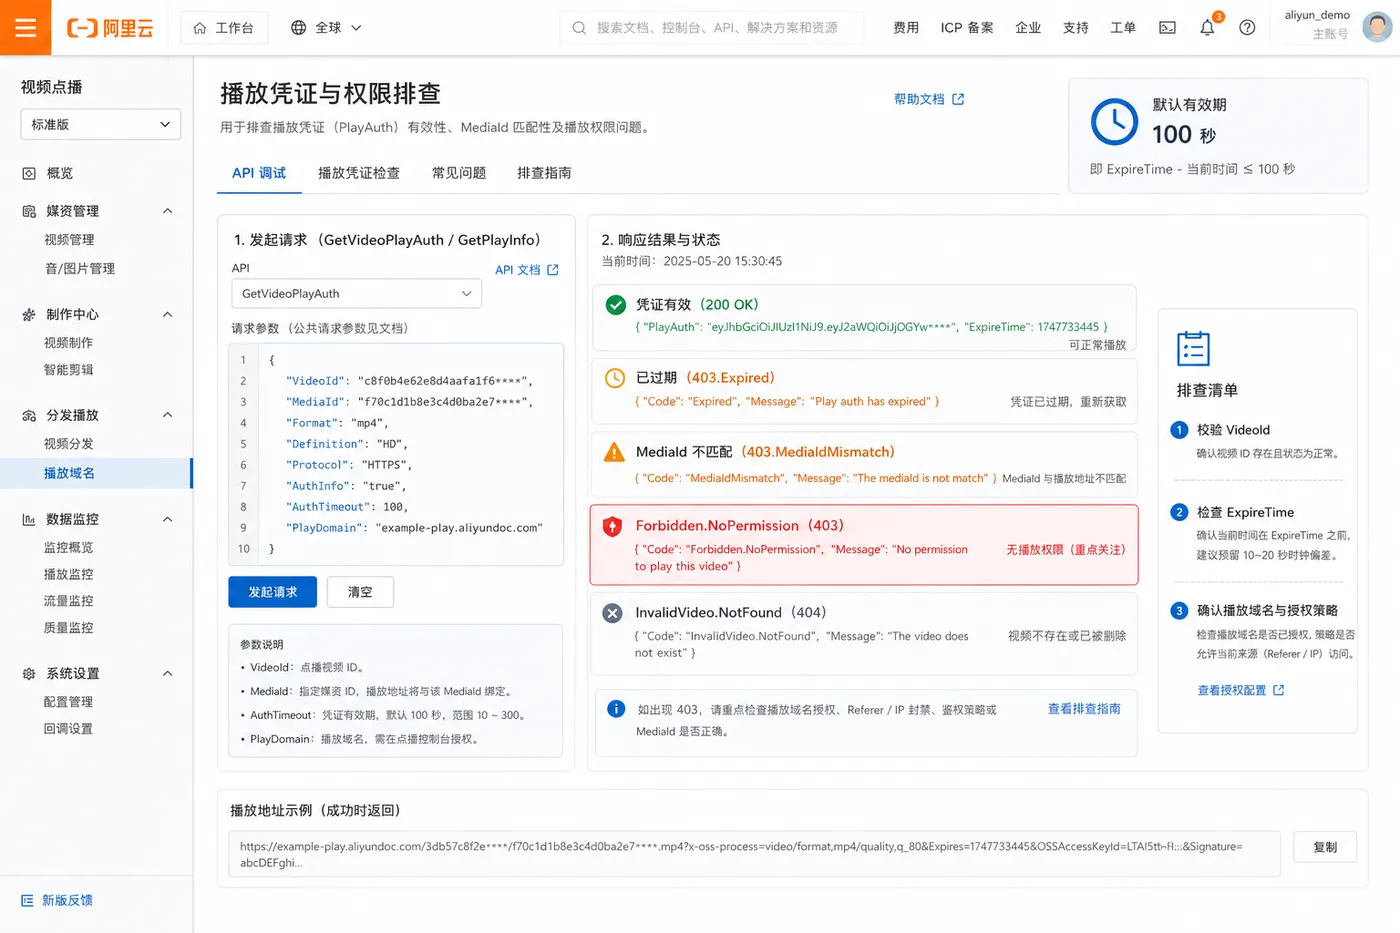Viewport: 1400px width, 933px height.
Task: Collapse the 数据监控 sidebar section
Action: click(x=168, y=519)
